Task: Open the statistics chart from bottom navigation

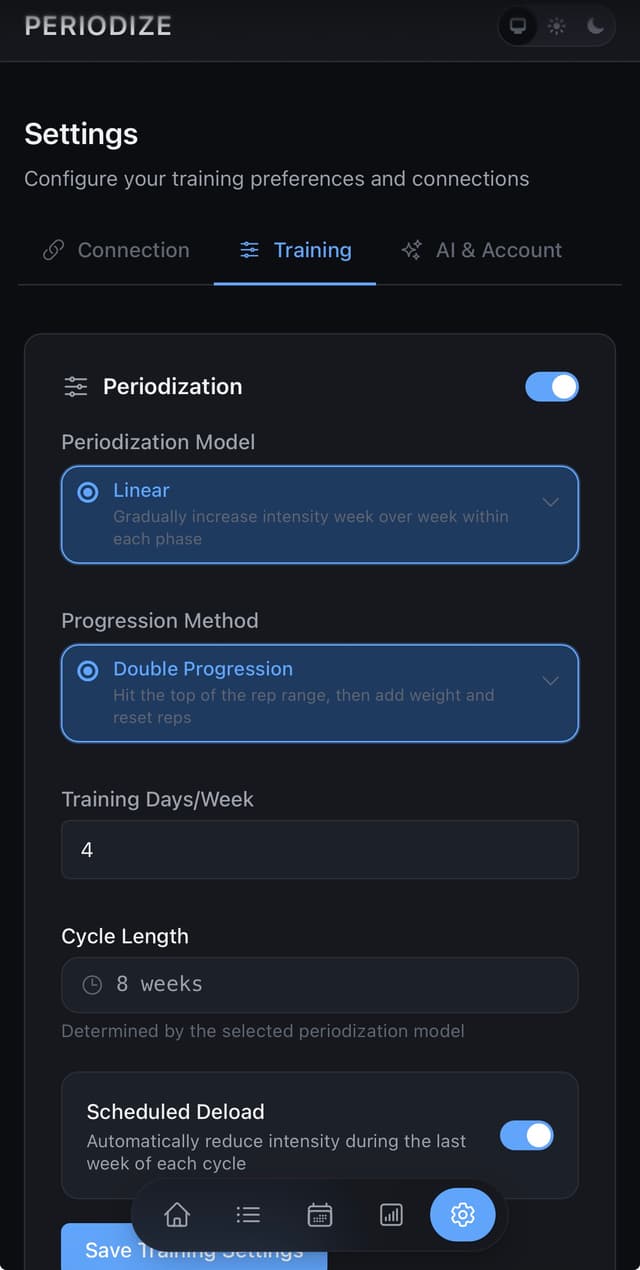Action: click(x=391, y=1214)
